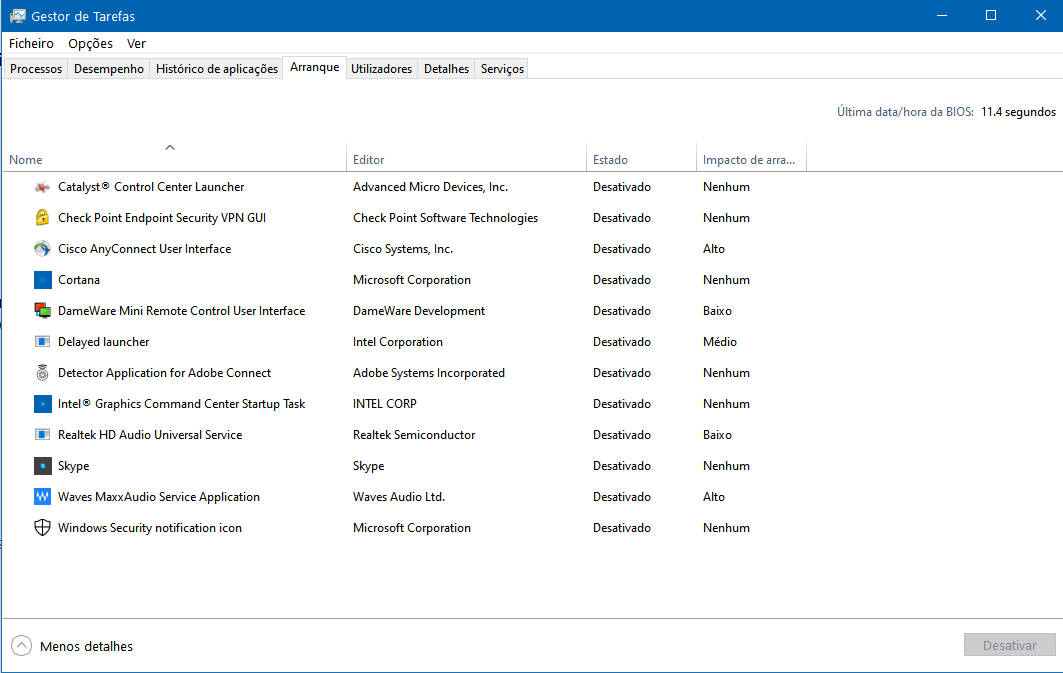Maximize the Gestor de Tarefas window
The width and height of the screenshot is (1063, 673).
990,16
